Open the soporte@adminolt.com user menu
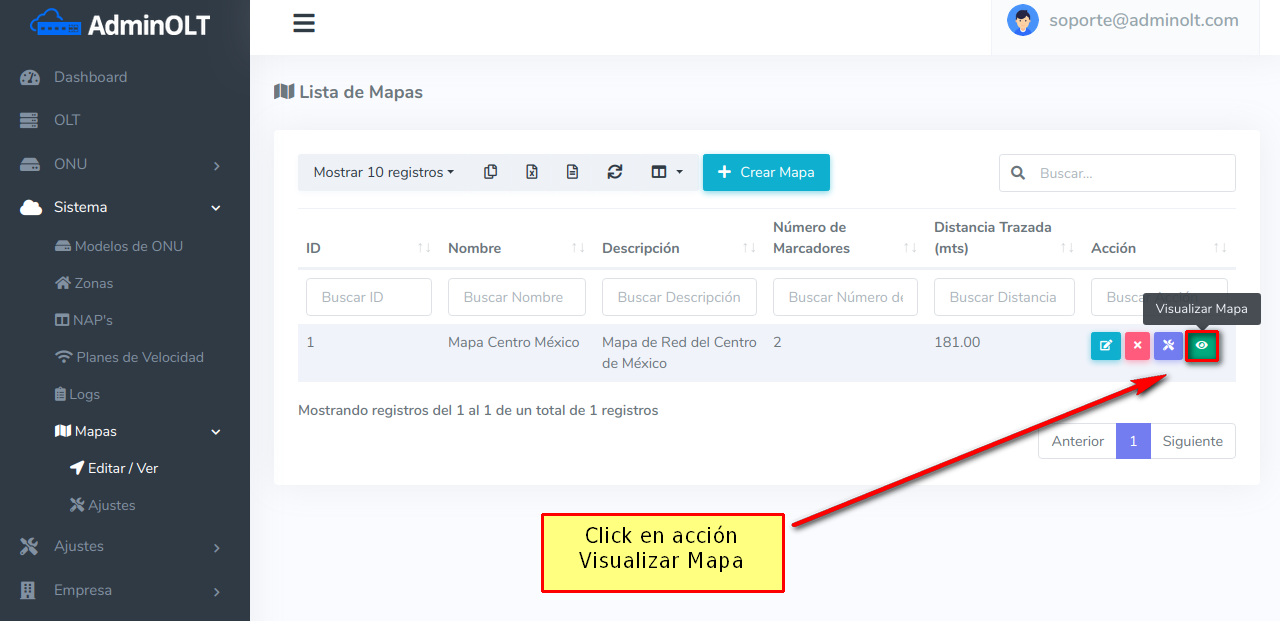The height and width of the screenshot is (621, 1280). tap(1123, 20)
